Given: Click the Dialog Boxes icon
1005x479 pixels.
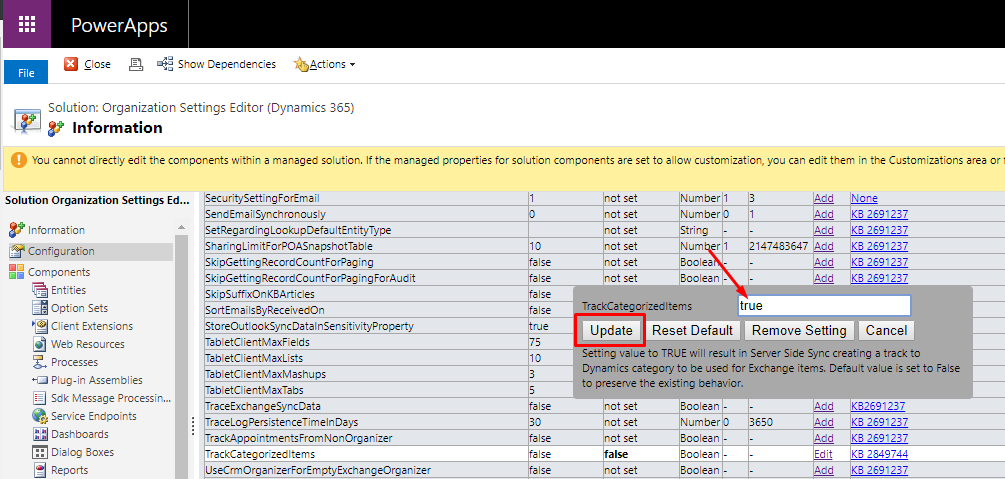Looking at the screenshot, I should click(x=40, y=451).
